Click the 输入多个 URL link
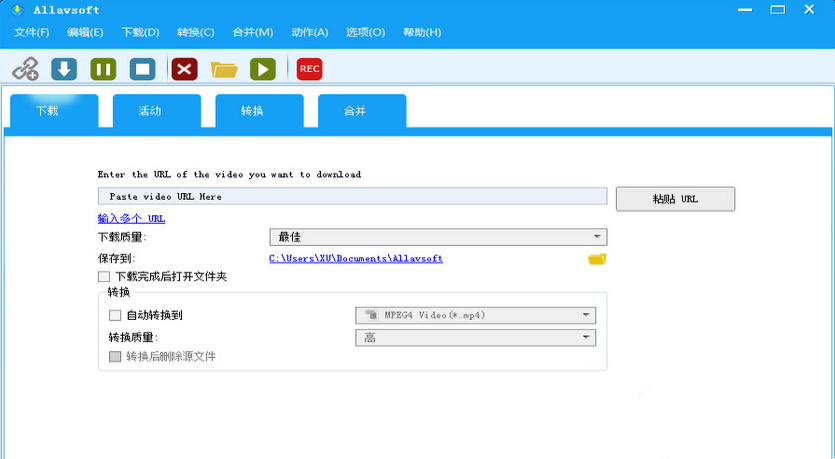Viewport: 835px width, 459px height. coord(132,219)
